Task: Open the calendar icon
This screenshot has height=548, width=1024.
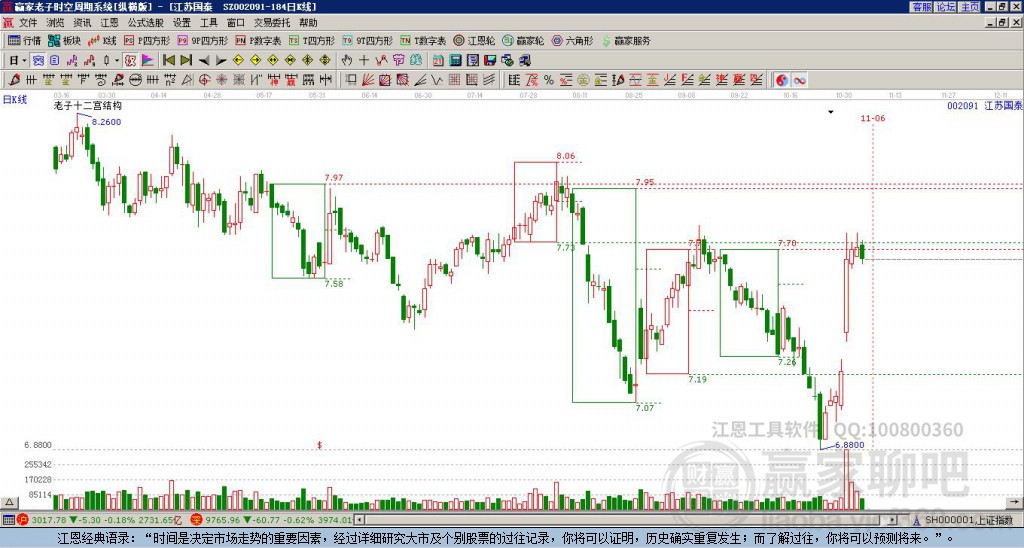Action: [x=438, y=60]
